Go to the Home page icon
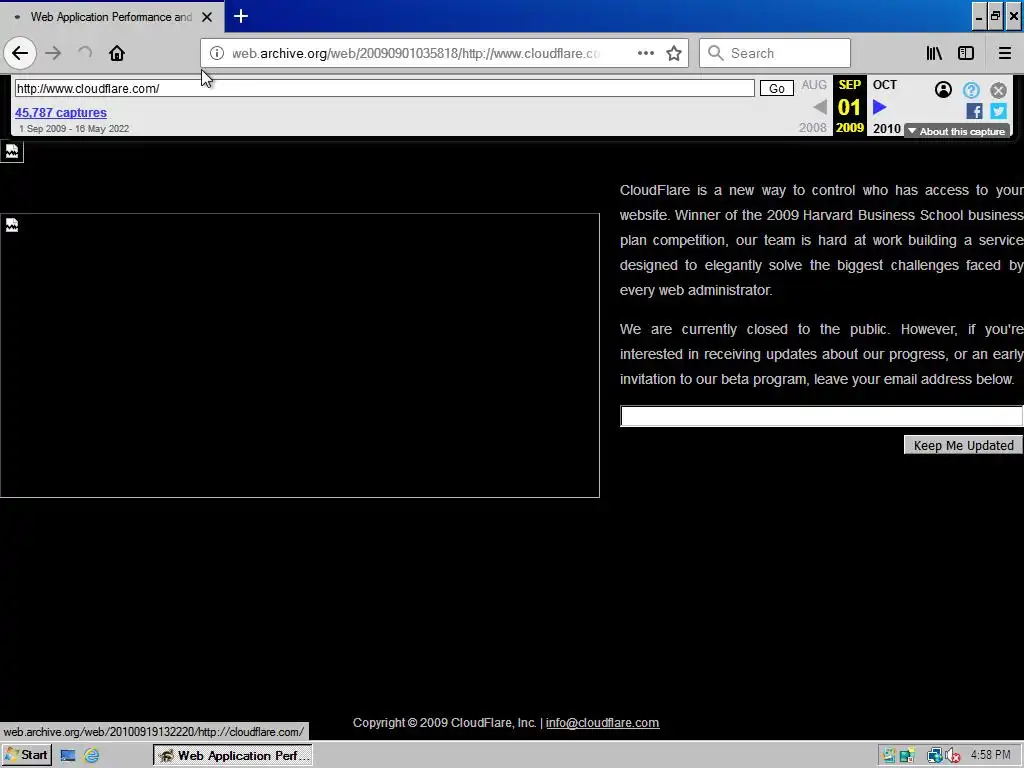The image size is (1024, 768). click(117, 53)
